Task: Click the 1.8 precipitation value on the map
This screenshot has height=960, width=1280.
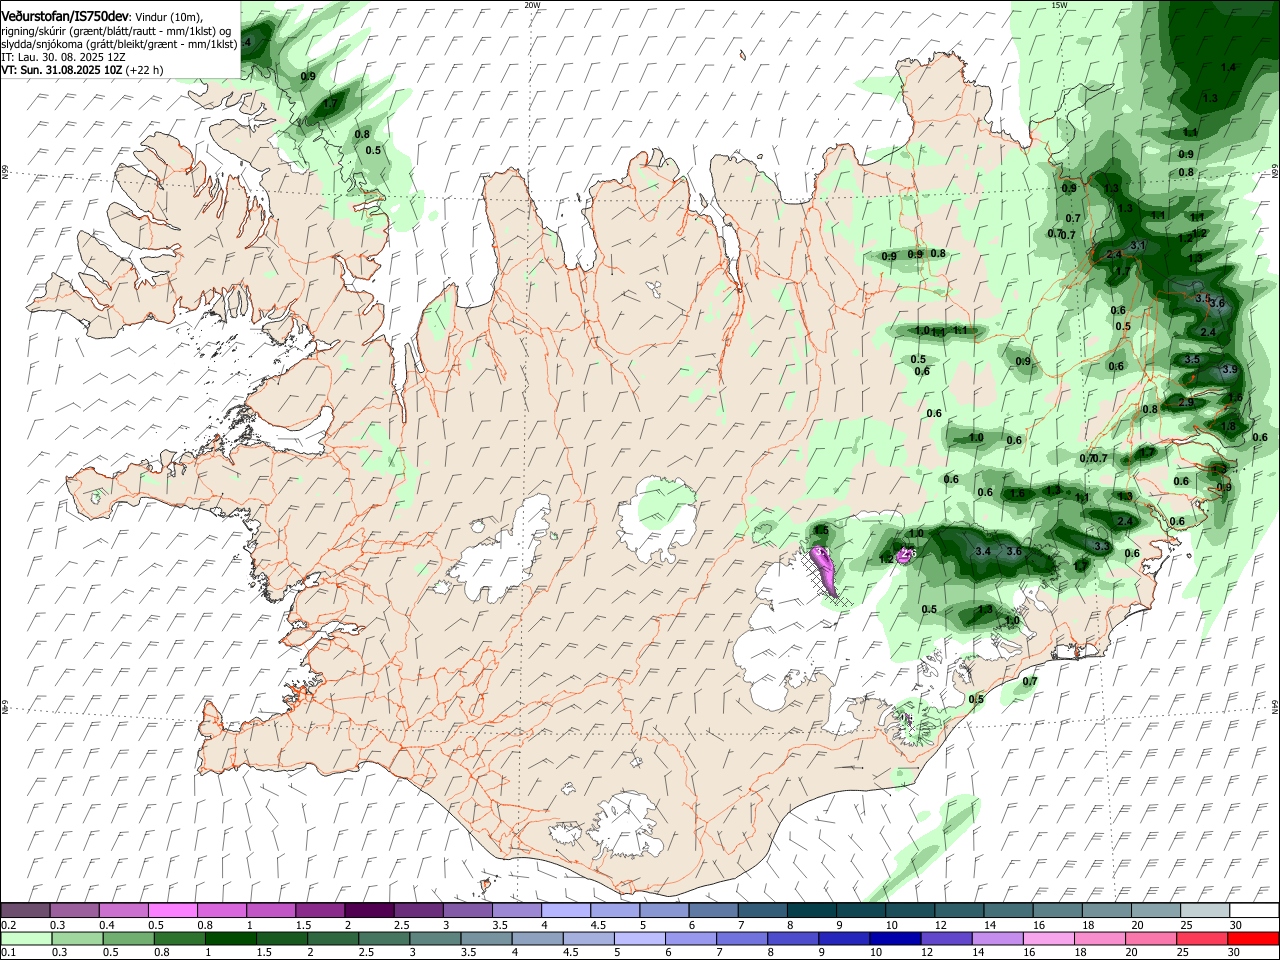Action: [x=1229, y=426]
